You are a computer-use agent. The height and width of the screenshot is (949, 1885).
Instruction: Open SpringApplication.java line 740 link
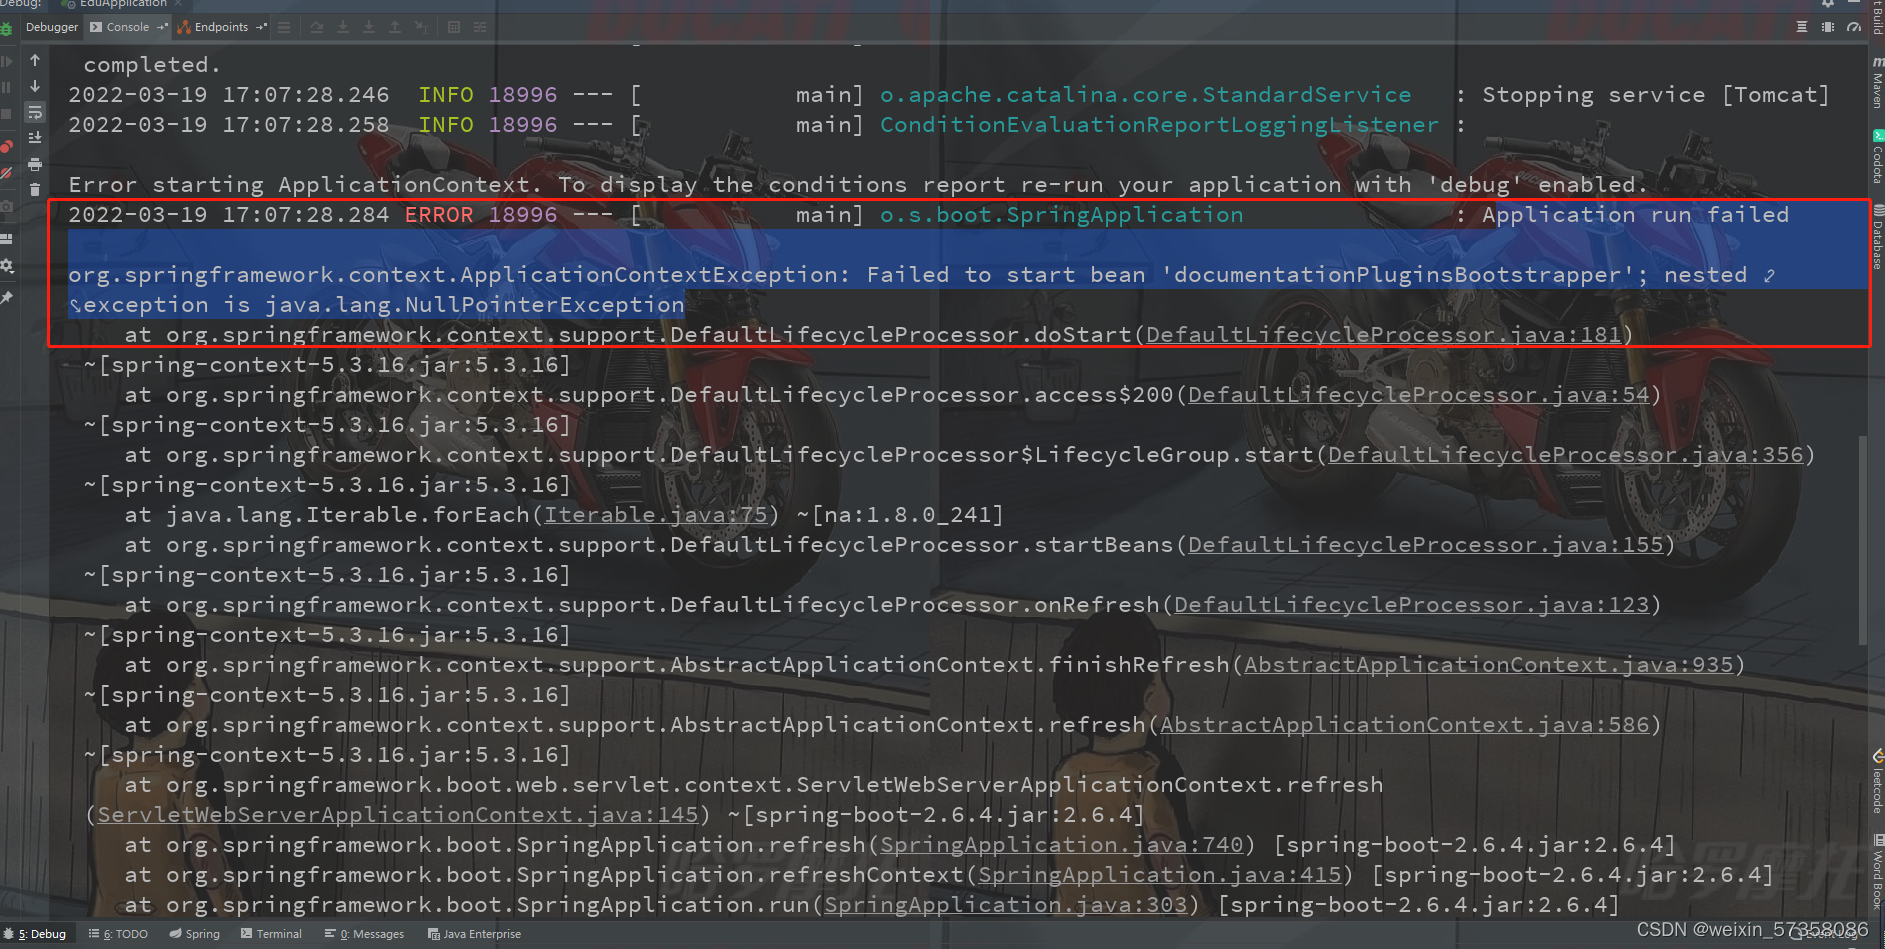pos(1062,844)
